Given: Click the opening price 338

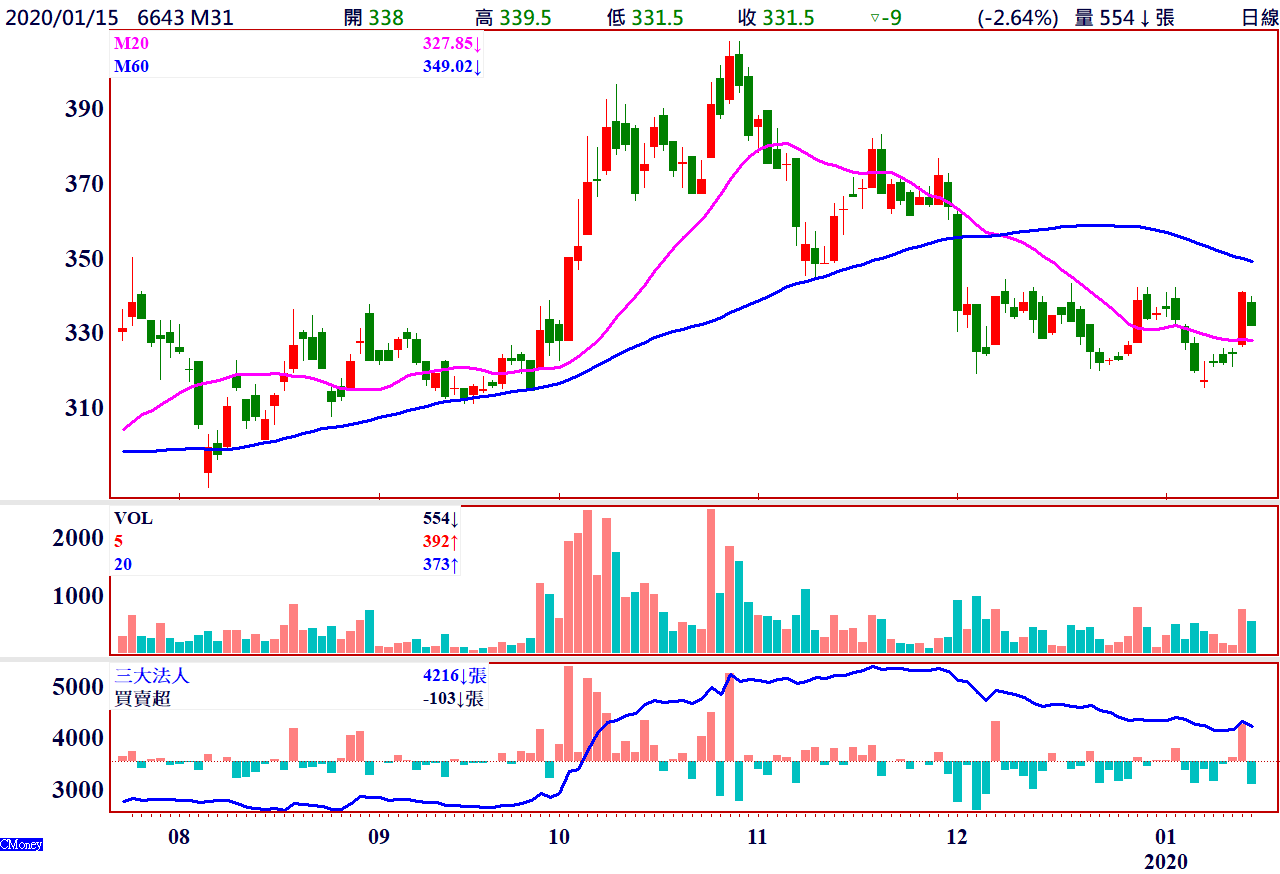Looking at the screenshot, I should (x=386, y=17).
